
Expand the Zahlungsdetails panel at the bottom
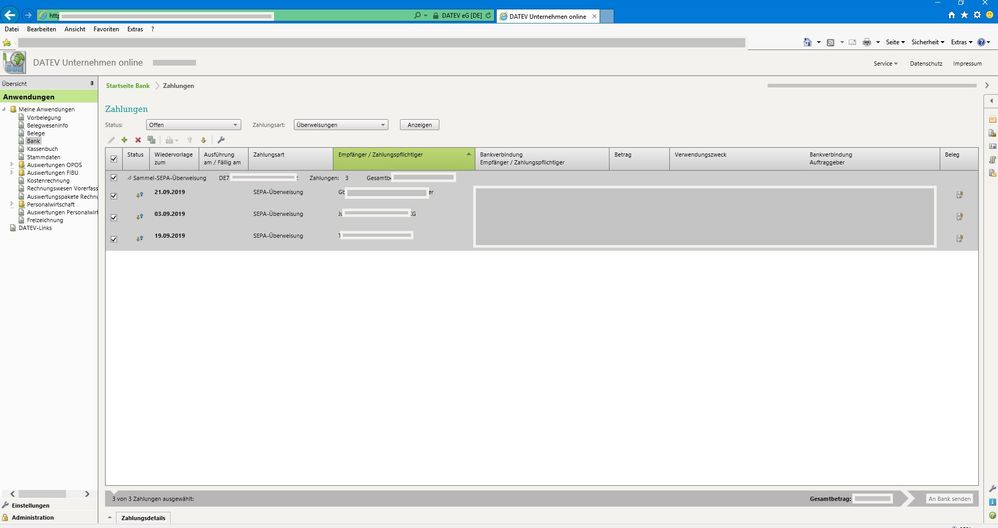click(111, 518)
